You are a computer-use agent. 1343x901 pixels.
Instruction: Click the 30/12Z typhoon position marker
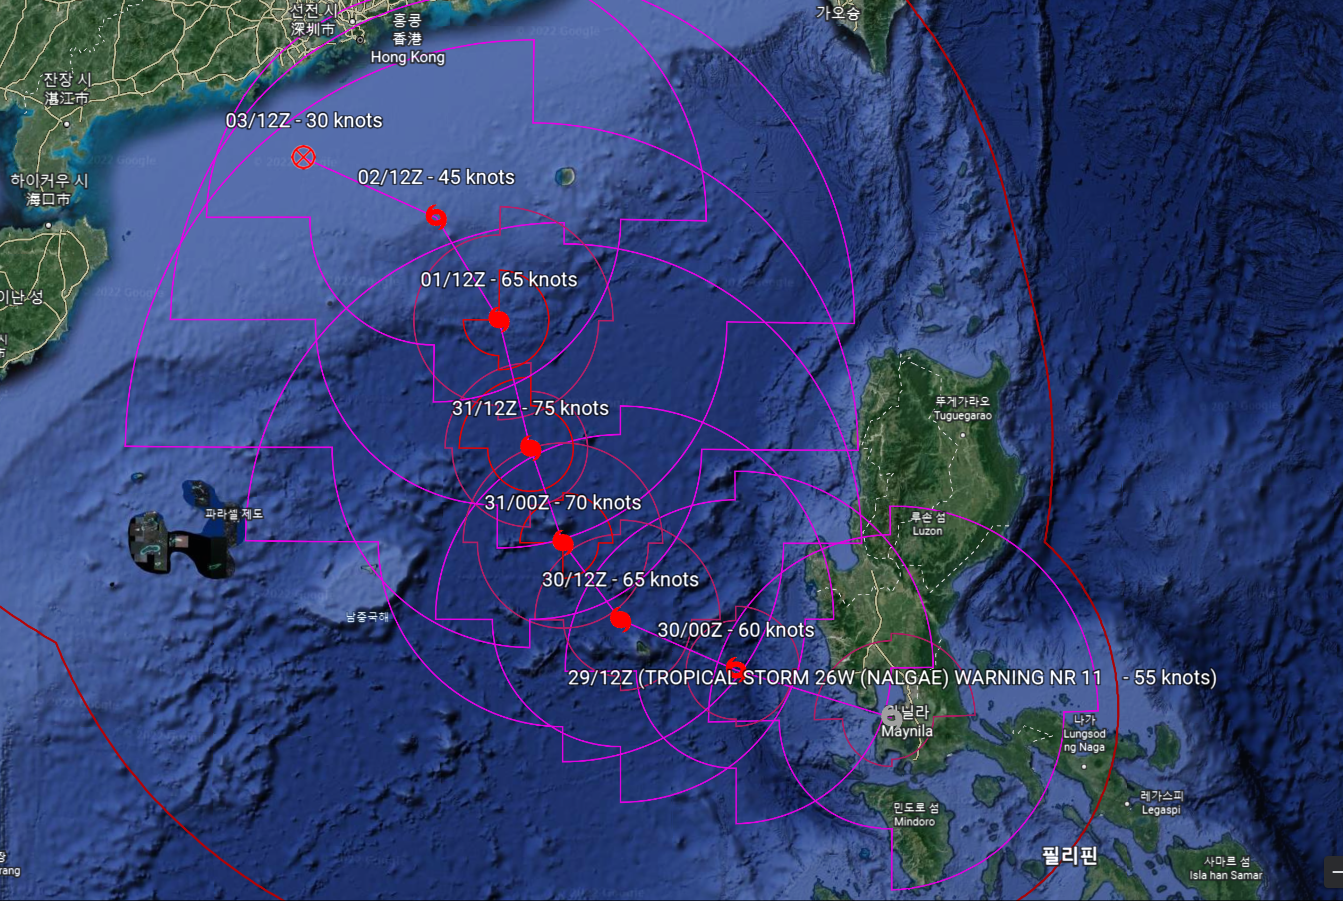tap(621, 621)
